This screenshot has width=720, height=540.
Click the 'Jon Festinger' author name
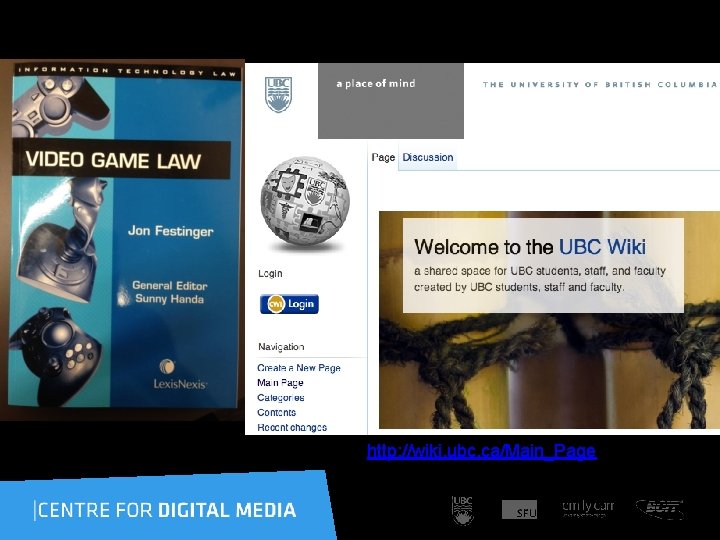[x=171, y=231]
